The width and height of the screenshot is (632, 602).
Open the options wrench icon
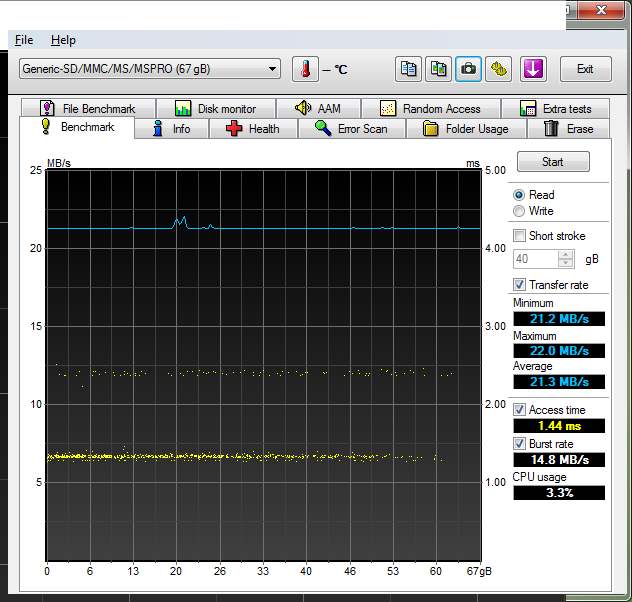click(x=498, y=69)
